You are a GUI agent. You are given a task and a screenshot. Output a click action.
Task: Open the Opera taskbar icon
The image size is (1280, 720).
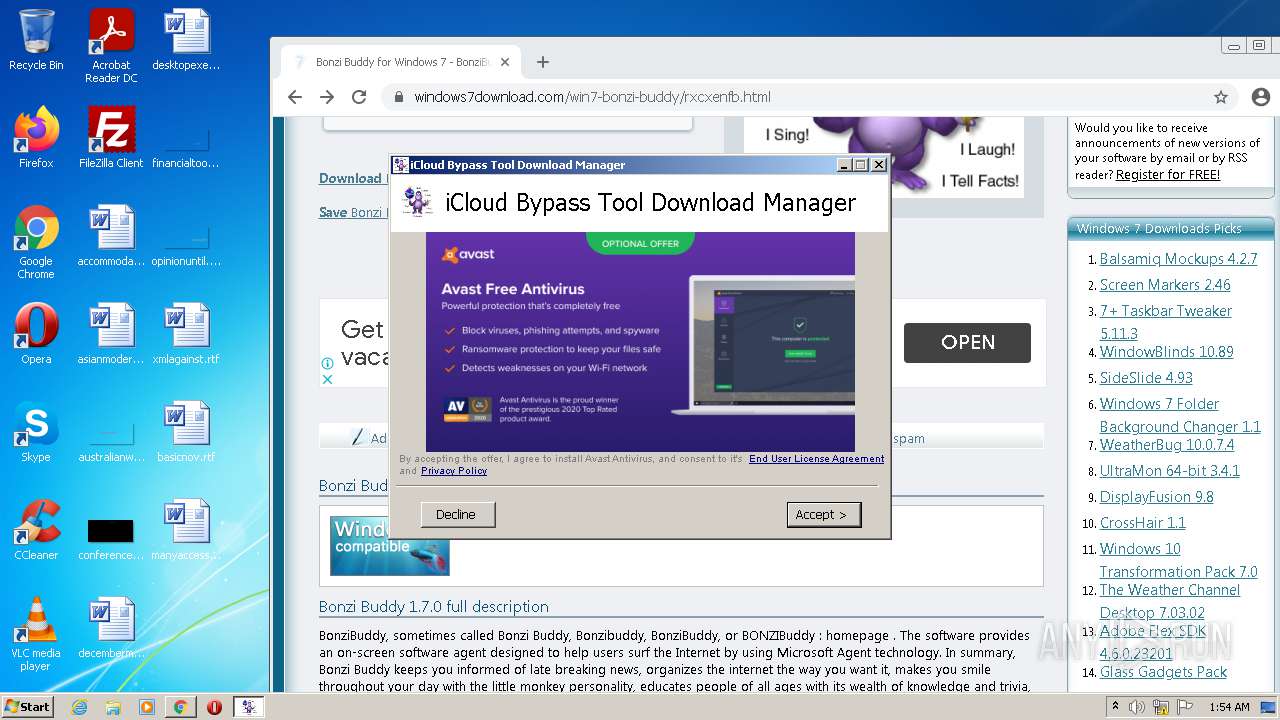coord(214,707)
